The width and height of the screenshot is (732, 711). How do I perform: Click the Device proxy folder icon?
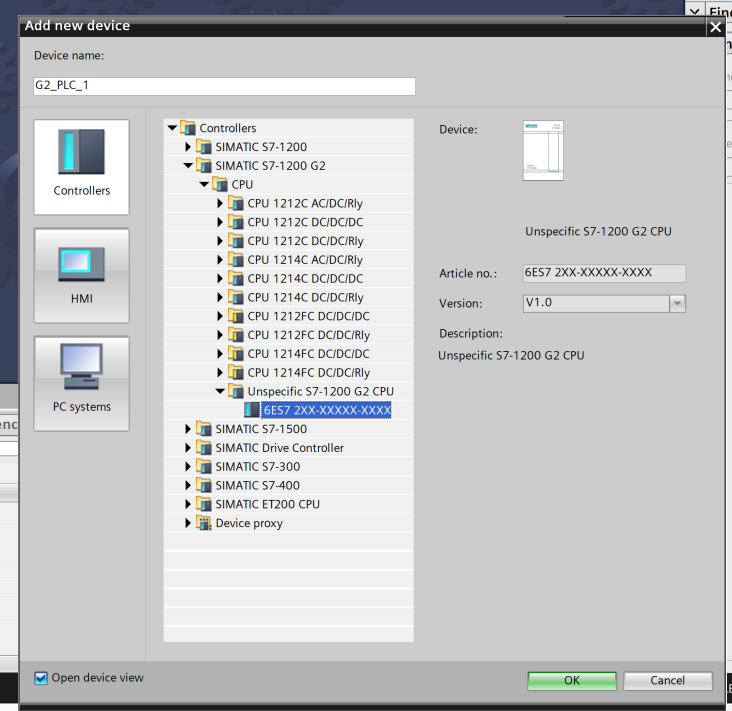204,523
